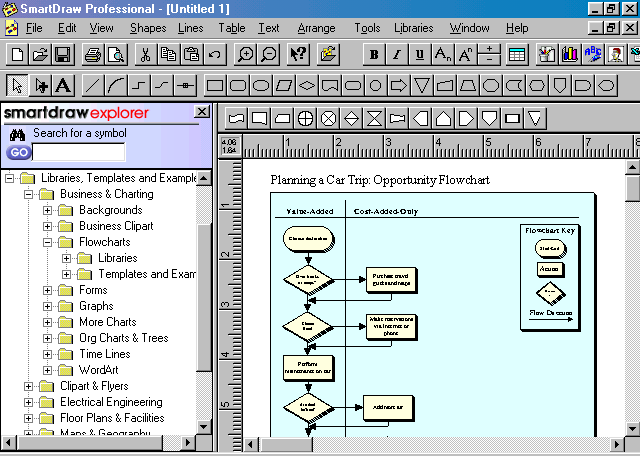The height and width of the screenshot is (456, 640).
Task: Expand the Org Charts & Trees folder
Action: 47,338
